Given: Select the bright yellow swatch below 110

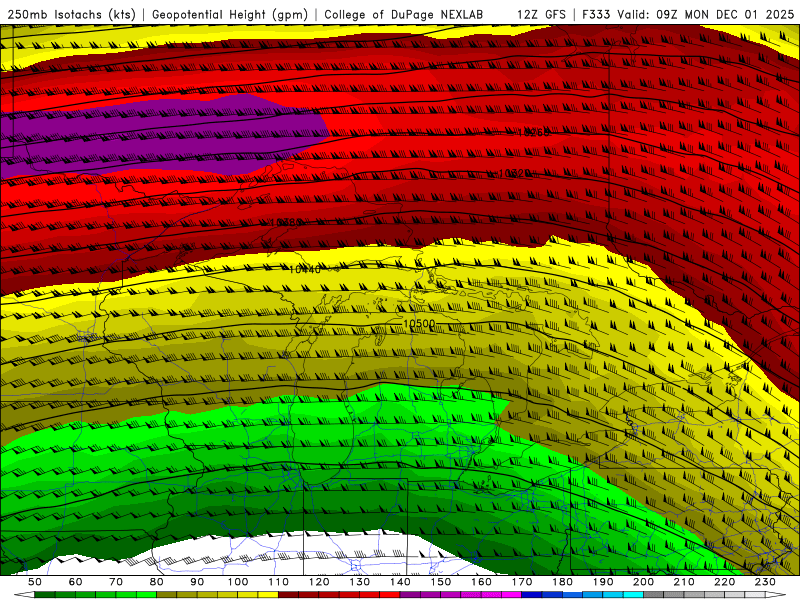Looking at the screenshot, I should click(268, 595).
